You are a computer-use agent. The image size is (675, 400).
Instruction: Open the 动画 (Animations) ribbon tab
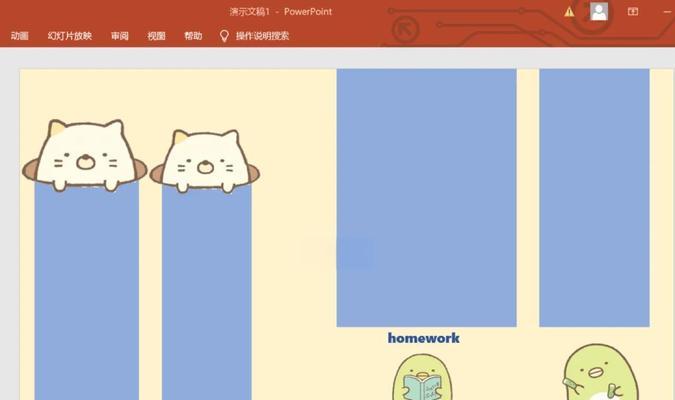19,36
